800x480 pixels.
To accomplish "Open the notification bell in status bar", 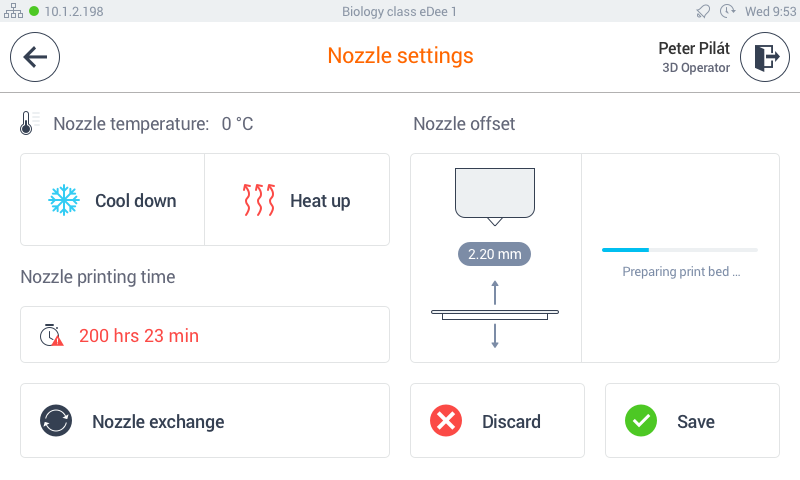I will [703, 11].
